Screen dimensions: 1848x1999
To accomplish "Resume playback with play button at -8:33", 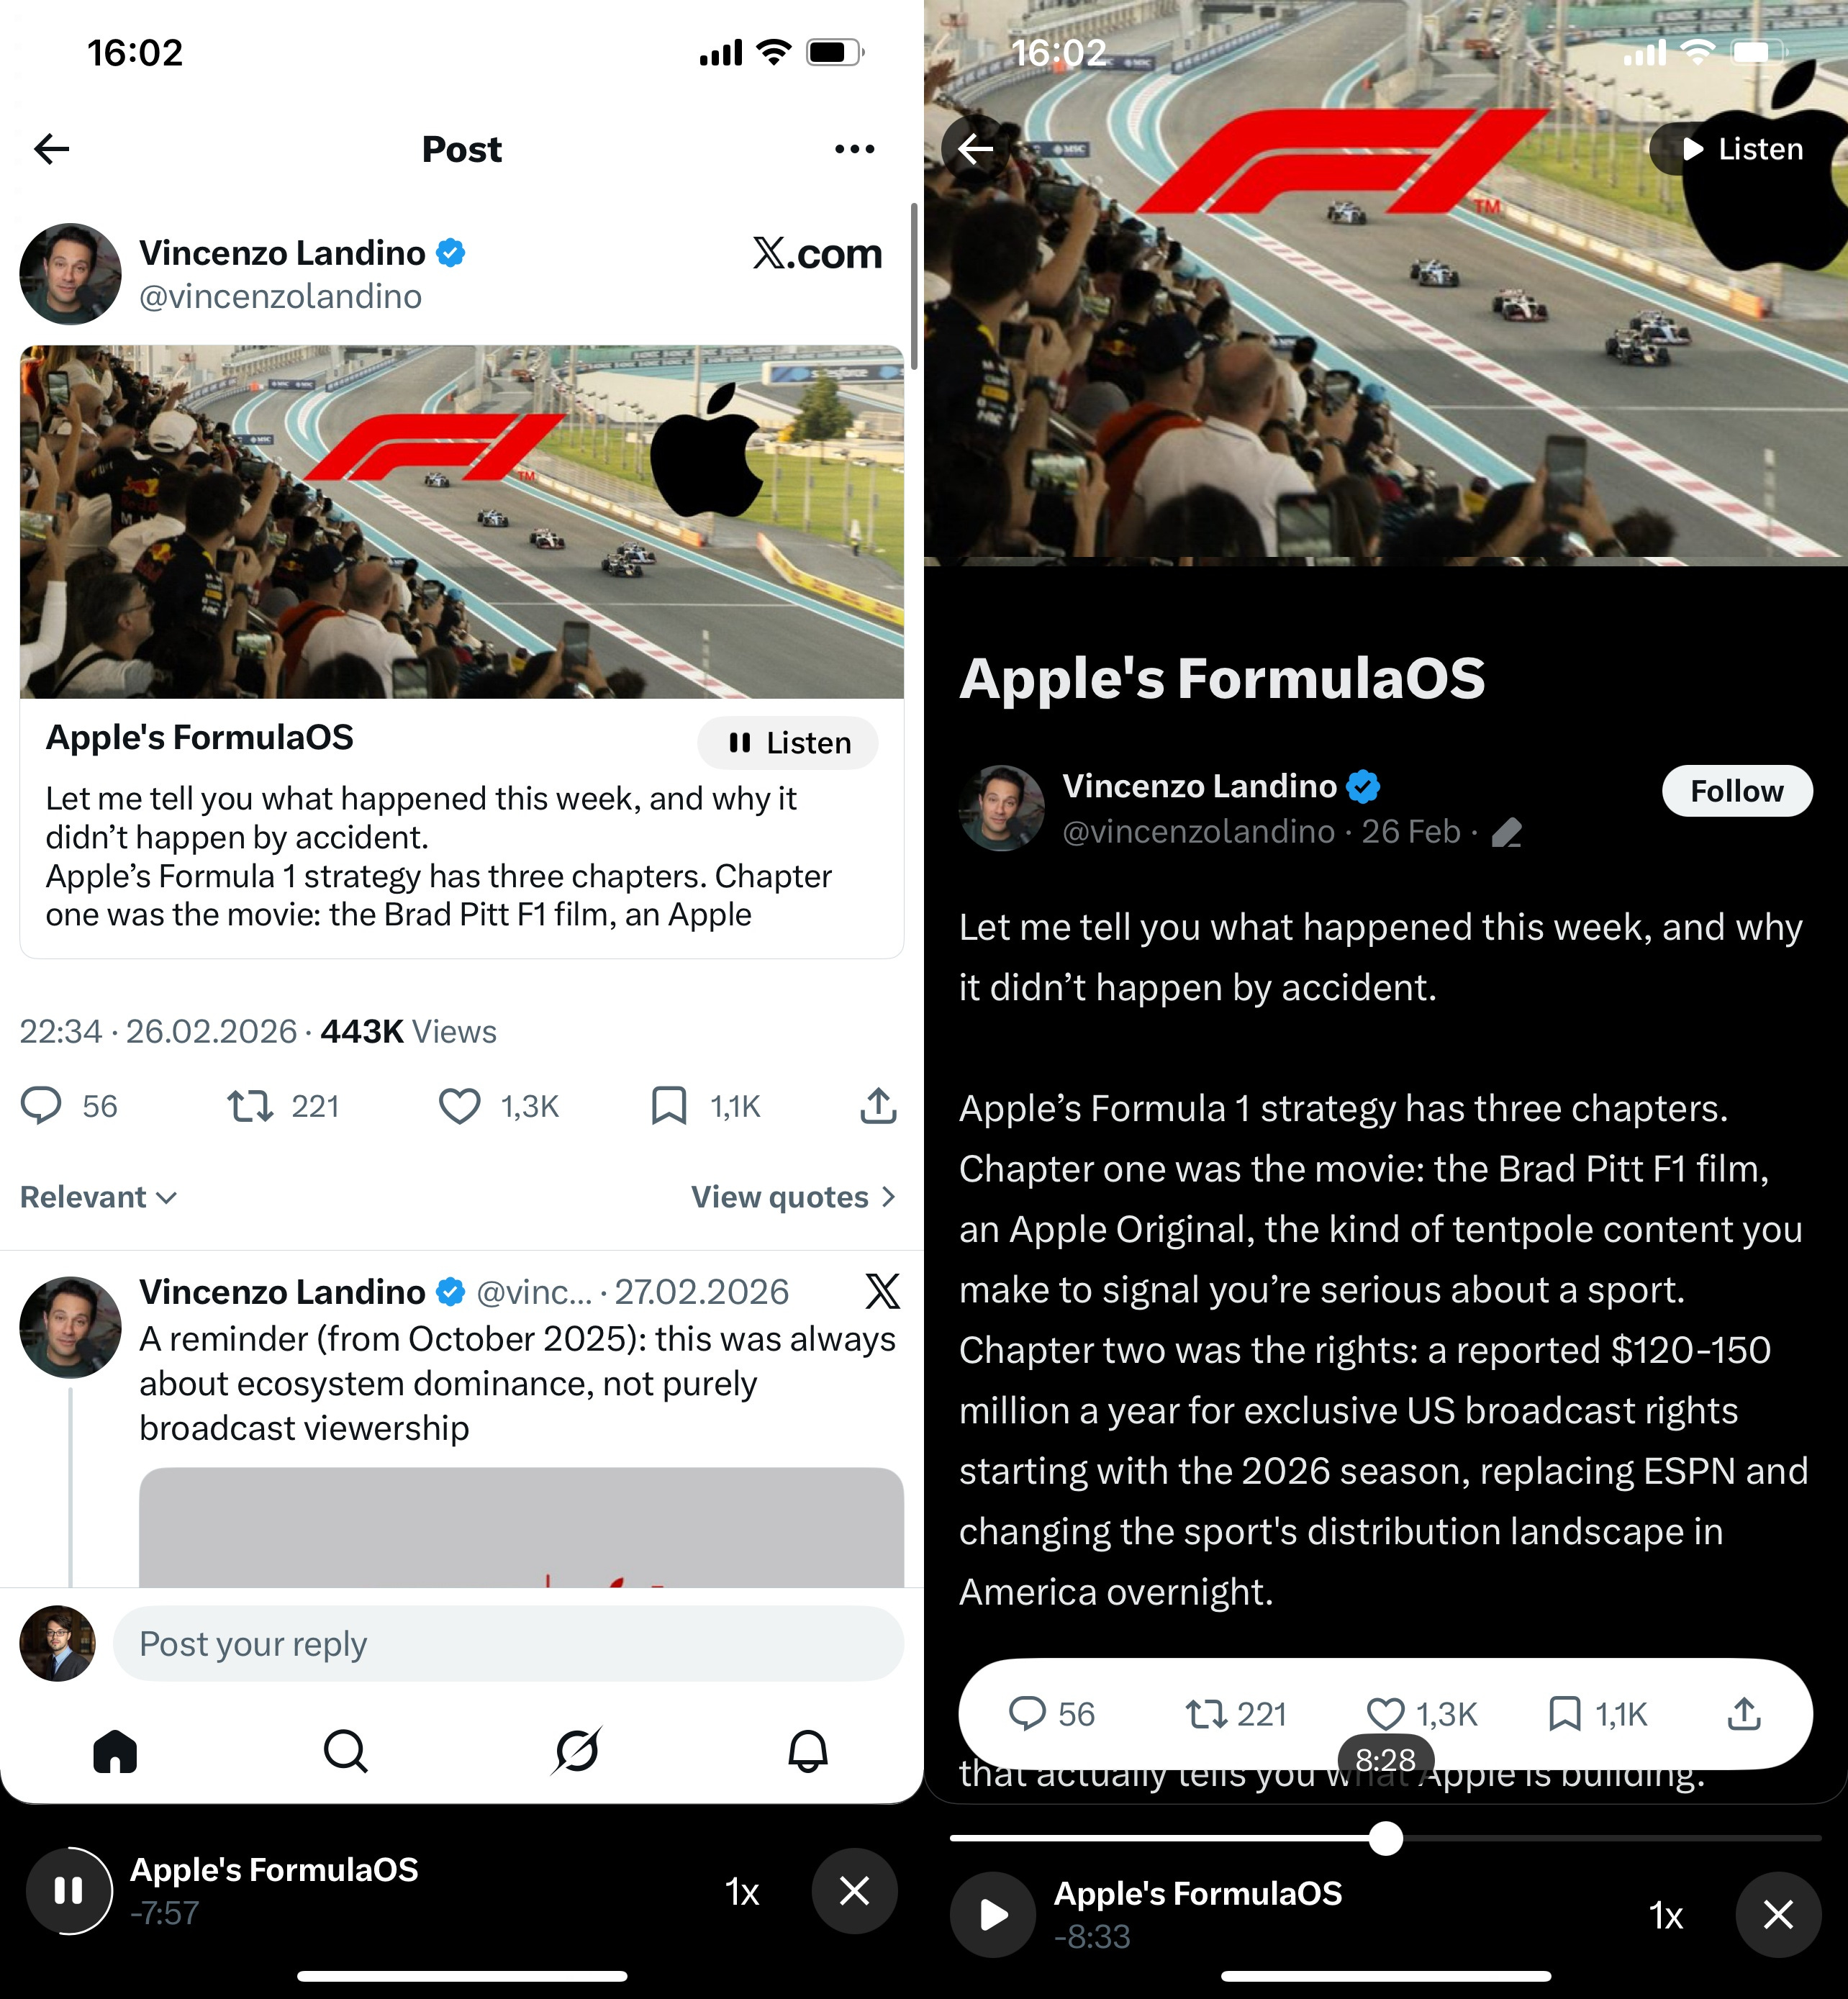I will [993, 1915].
